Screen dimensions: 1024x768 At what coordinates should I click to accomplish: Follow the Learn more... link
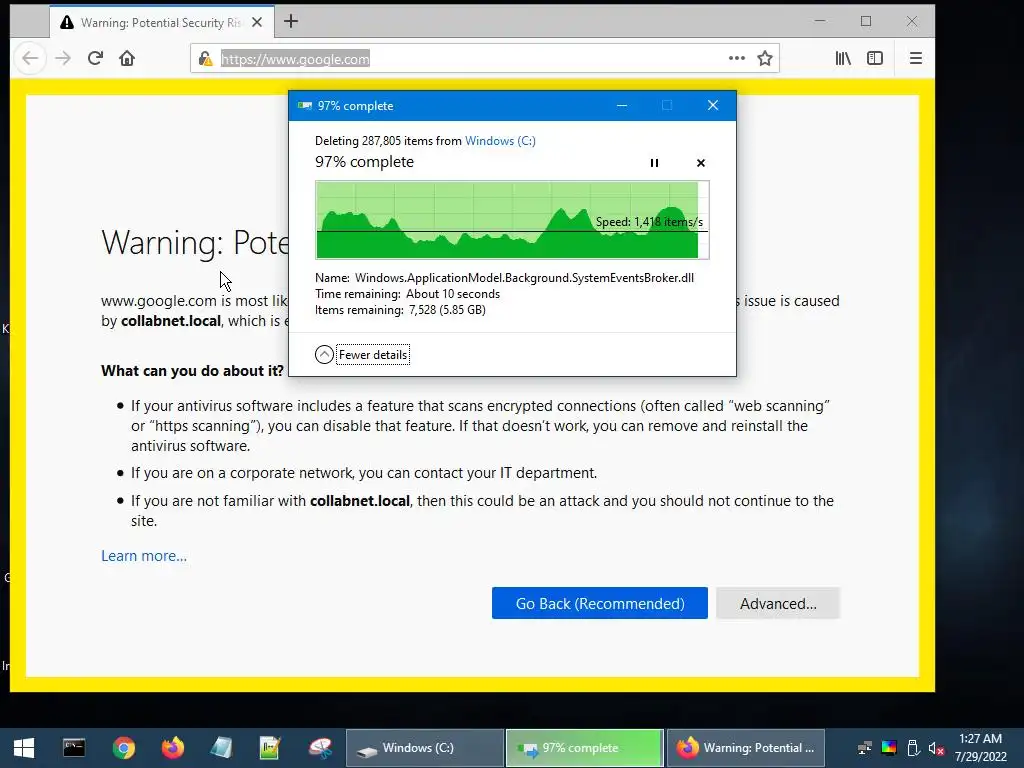(144, 556)
